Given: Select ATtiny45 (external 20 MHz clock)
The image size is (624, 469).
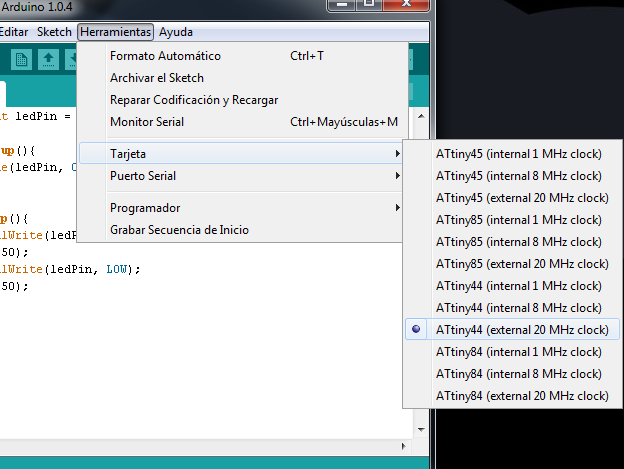Looking at the screenshot, I should (x=513, y=198).
